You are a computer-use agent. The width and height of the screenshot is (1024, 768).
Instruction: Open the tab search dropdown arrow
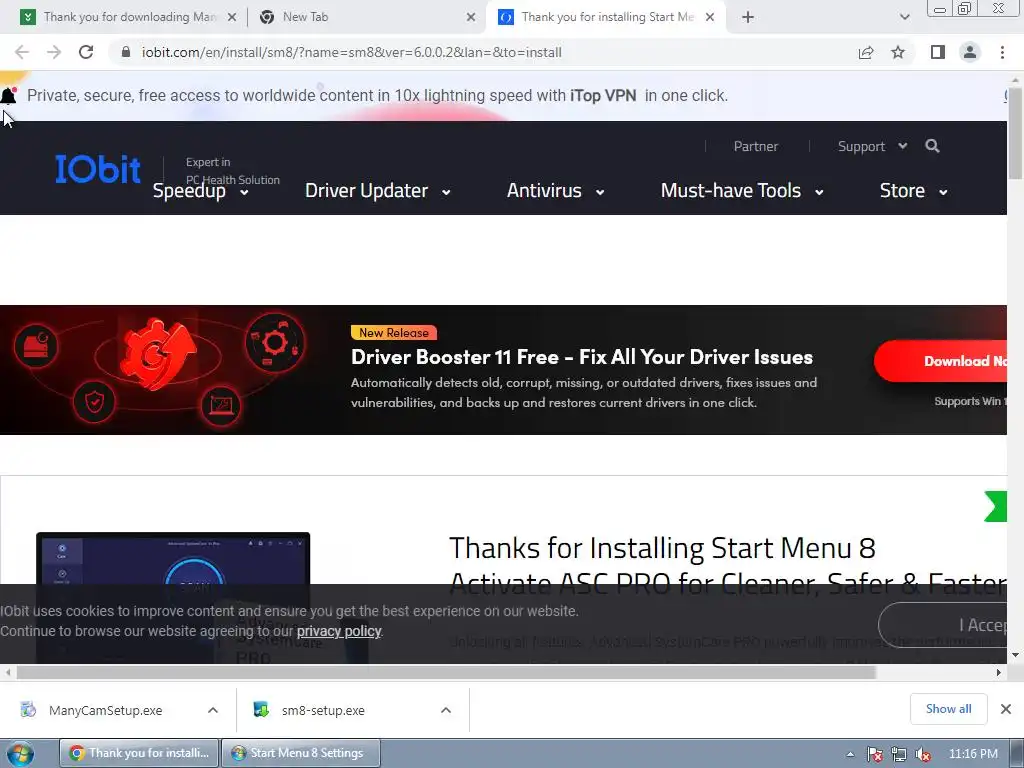pyautogui.click(x=904, y=18)
